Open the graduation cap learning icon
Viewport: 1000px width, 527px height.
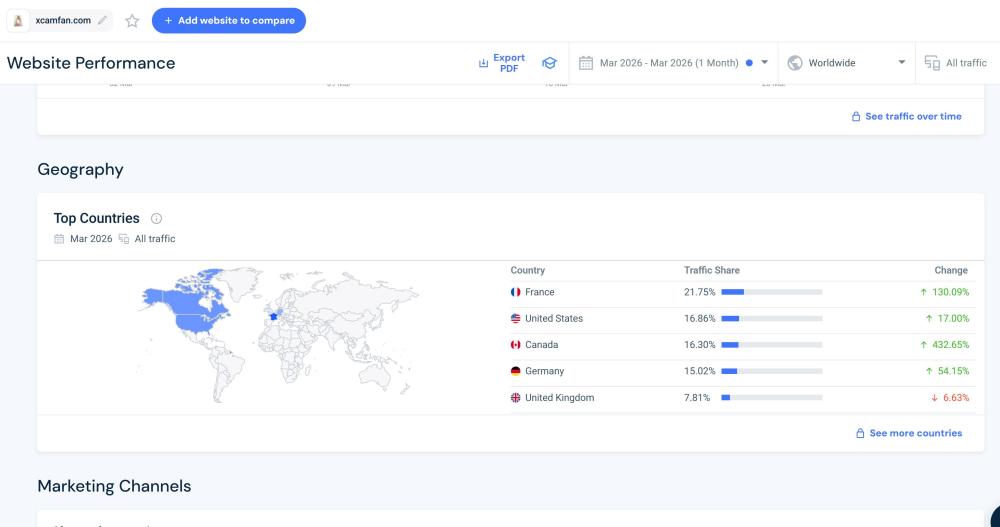click(x=549, y=63)
